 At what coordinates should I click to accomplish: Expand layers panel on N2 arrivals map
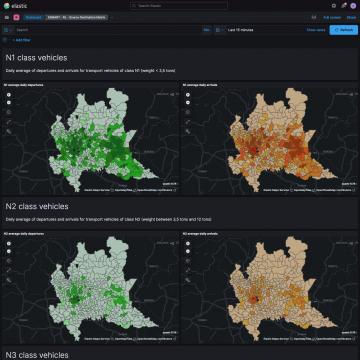click(352, 243)
